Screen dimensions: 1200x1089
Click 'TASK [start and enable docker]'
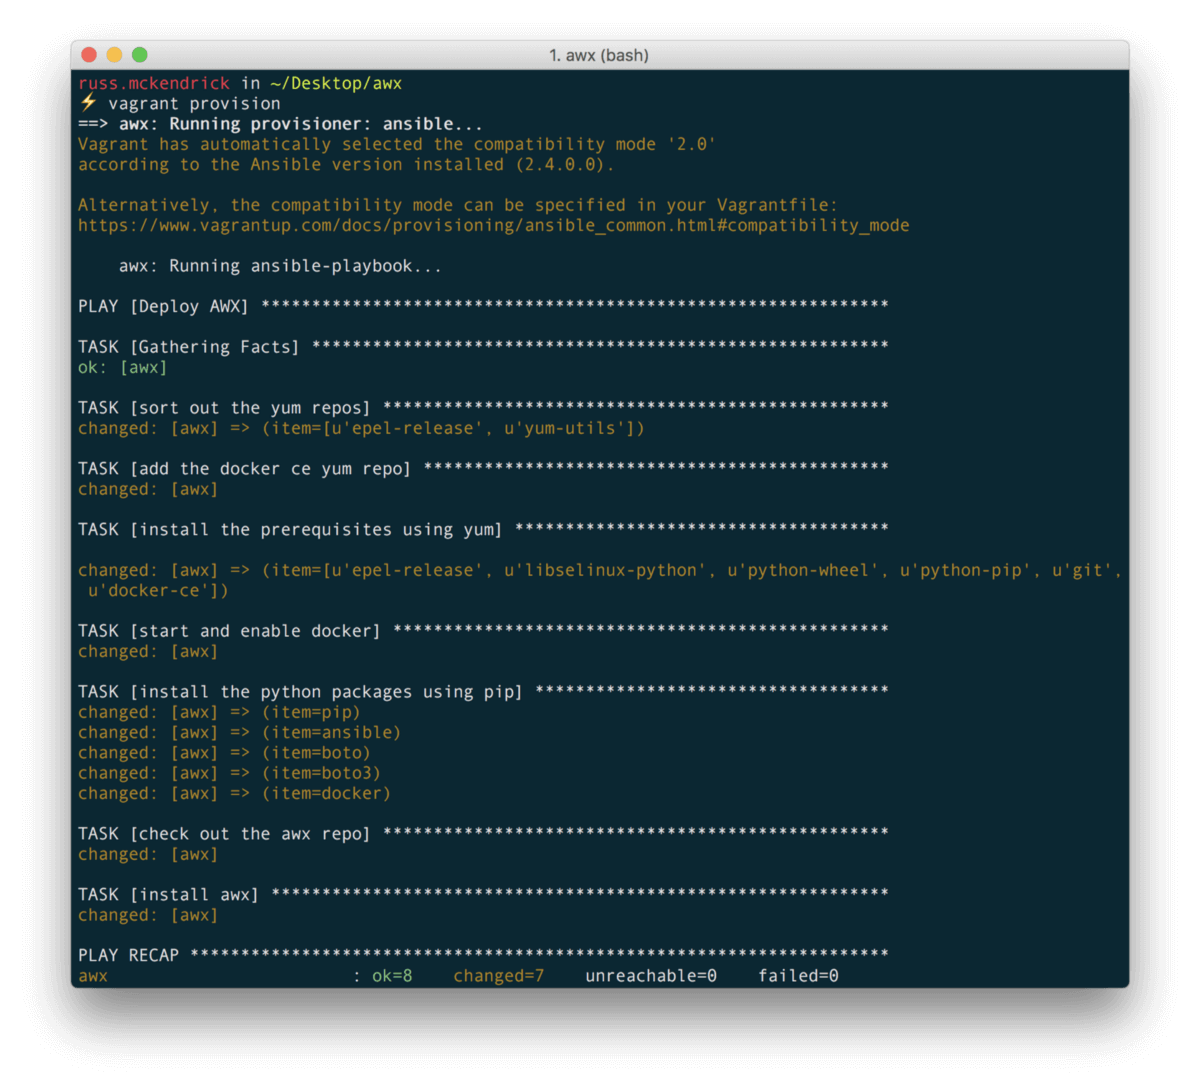tap(229, 631)
